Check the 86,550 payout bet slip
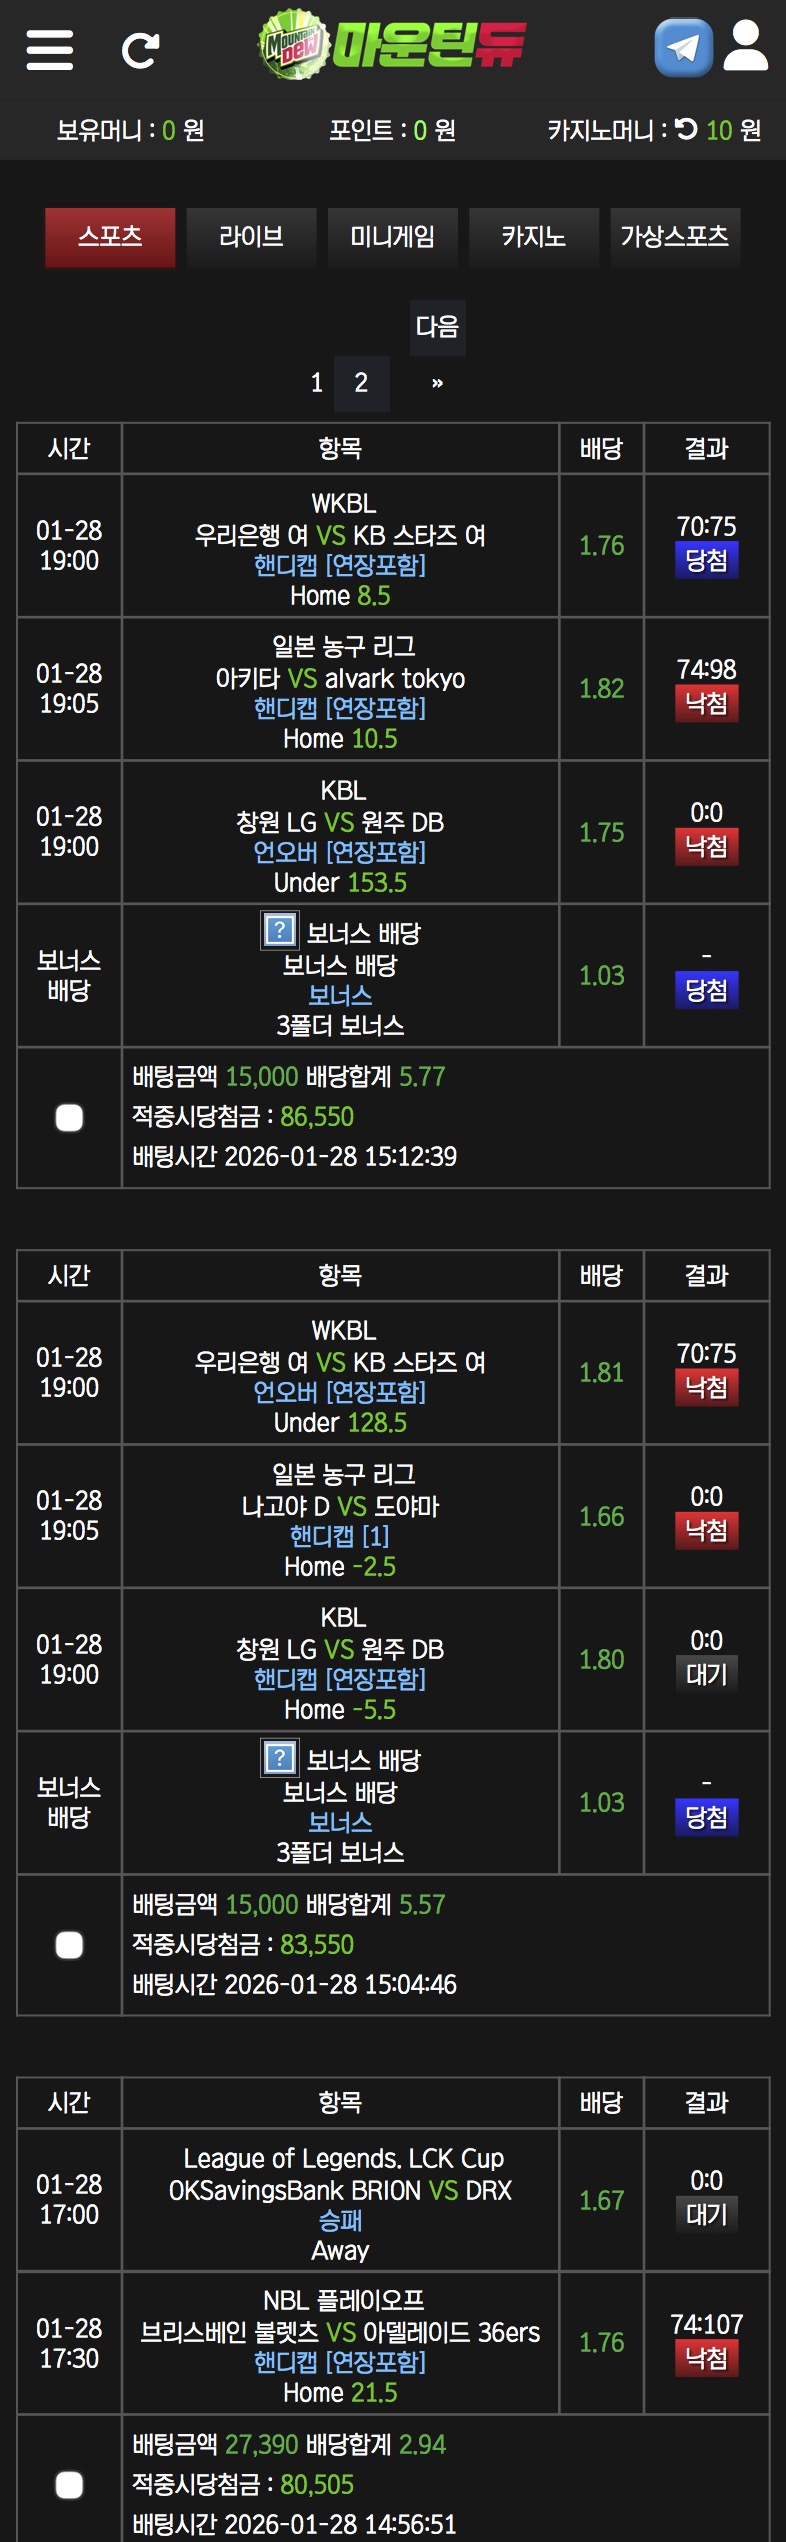 (69, 1117)
